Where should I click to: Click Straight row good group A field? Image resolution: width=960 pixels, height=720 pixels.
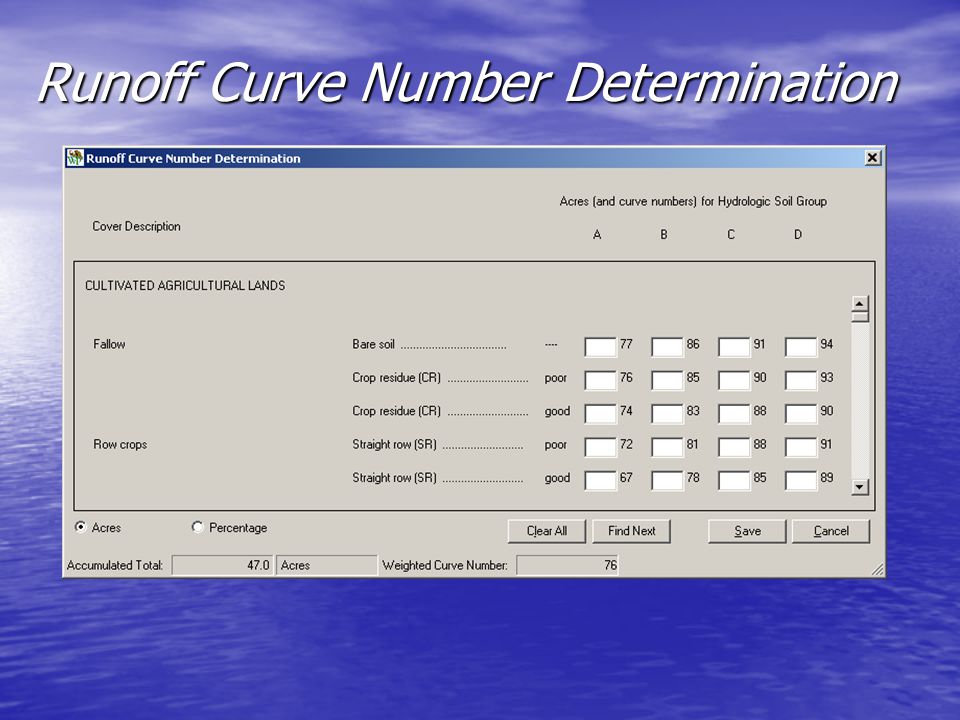601,480
